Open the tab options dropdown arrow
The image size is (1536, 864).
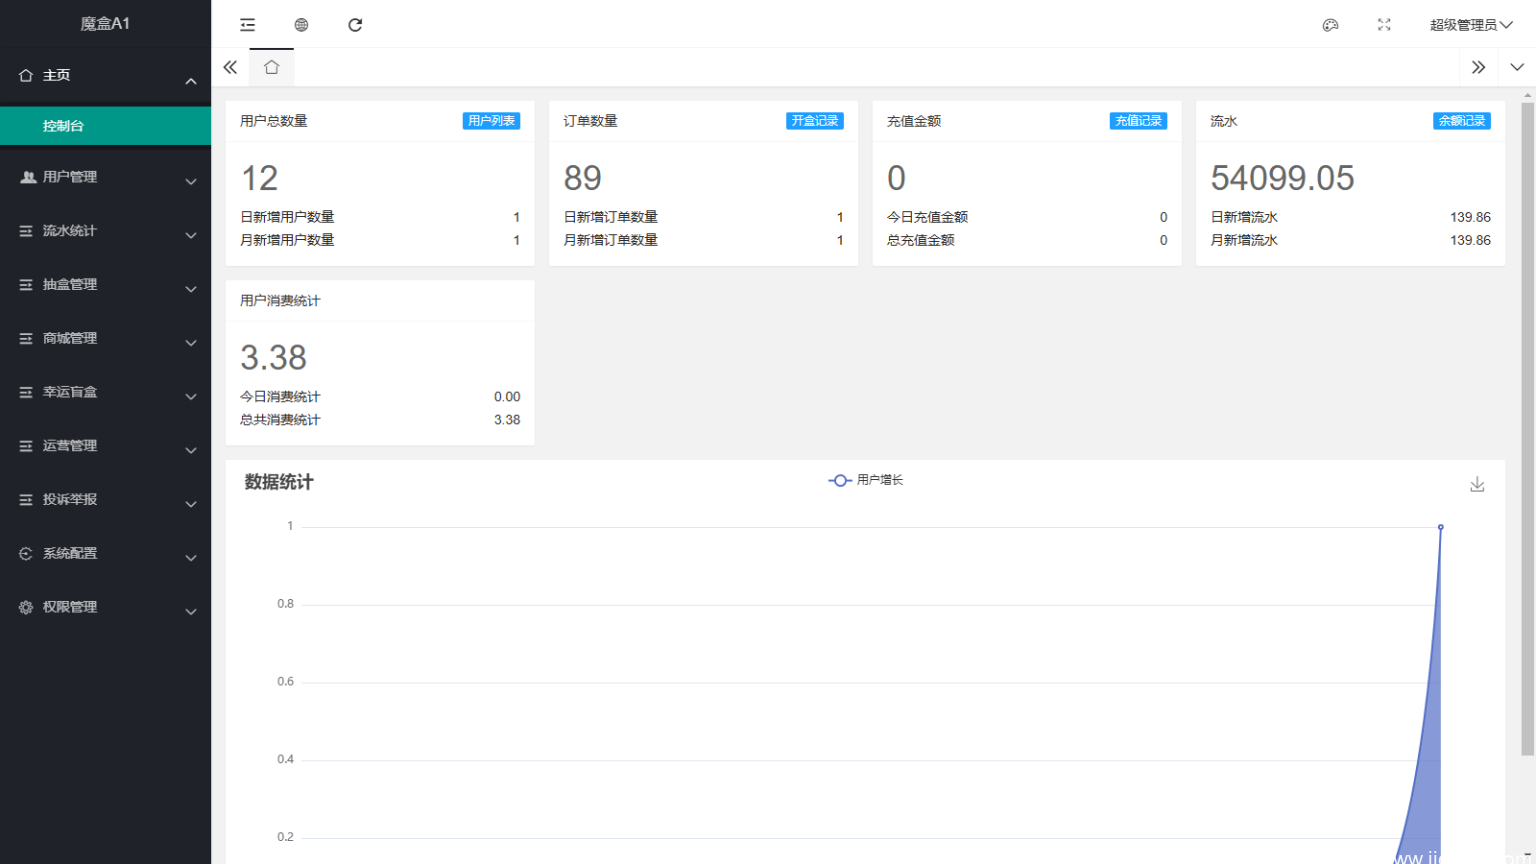tap(1517, 66)
